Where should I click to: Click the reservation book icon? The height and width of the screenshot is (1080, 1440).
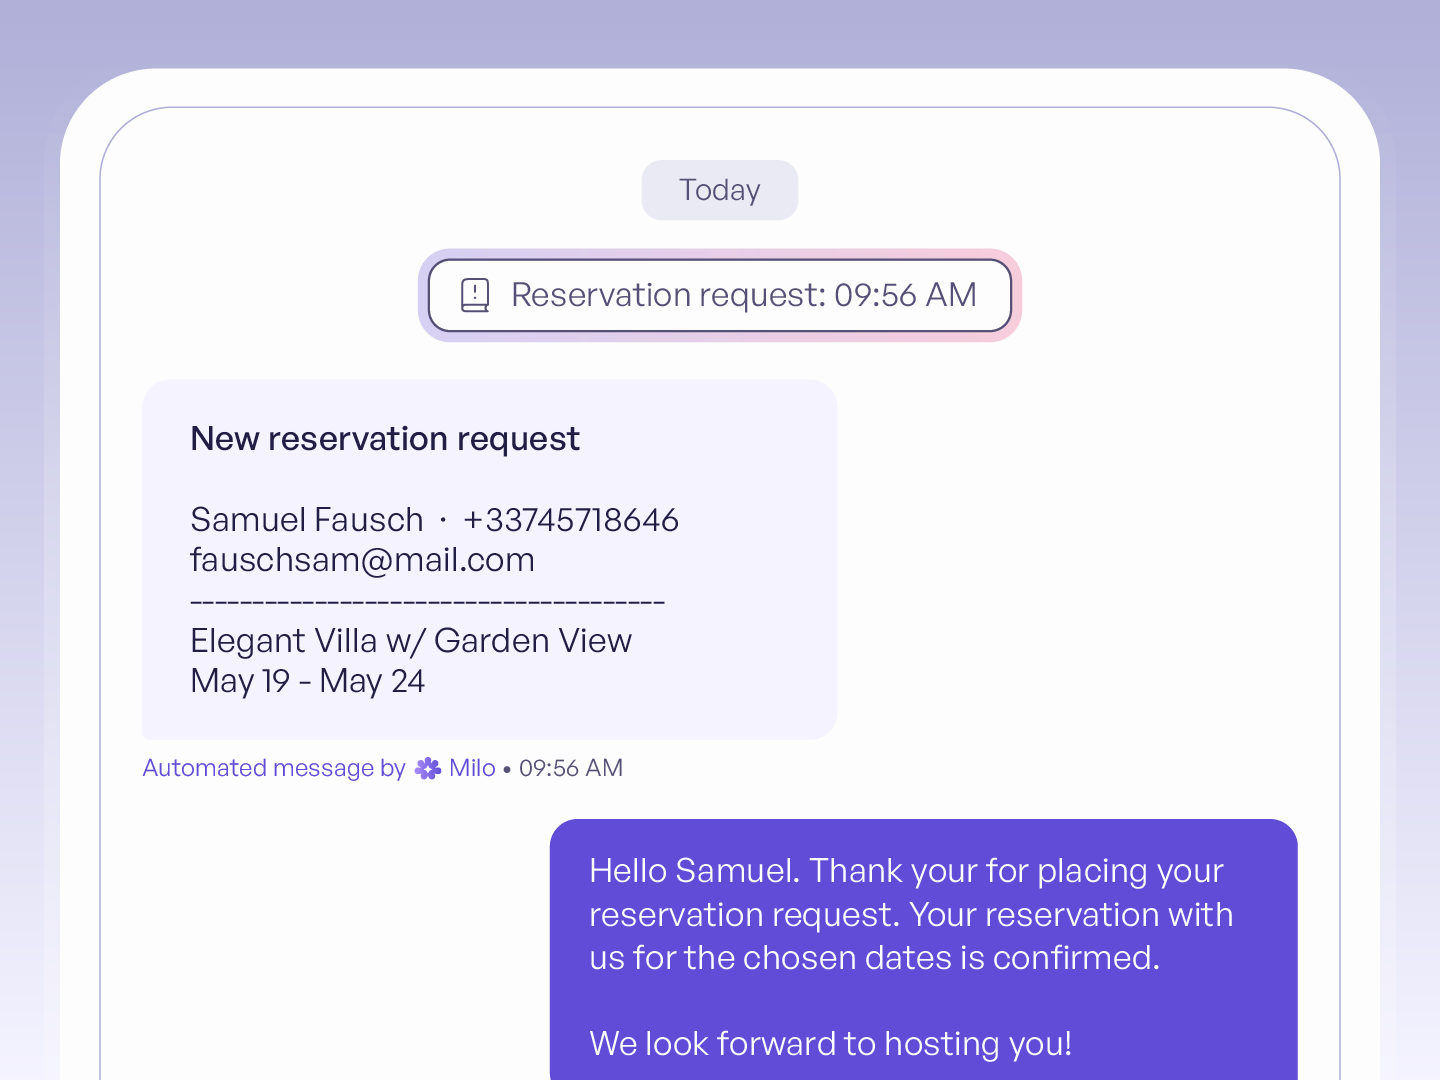tap(475, 295)
